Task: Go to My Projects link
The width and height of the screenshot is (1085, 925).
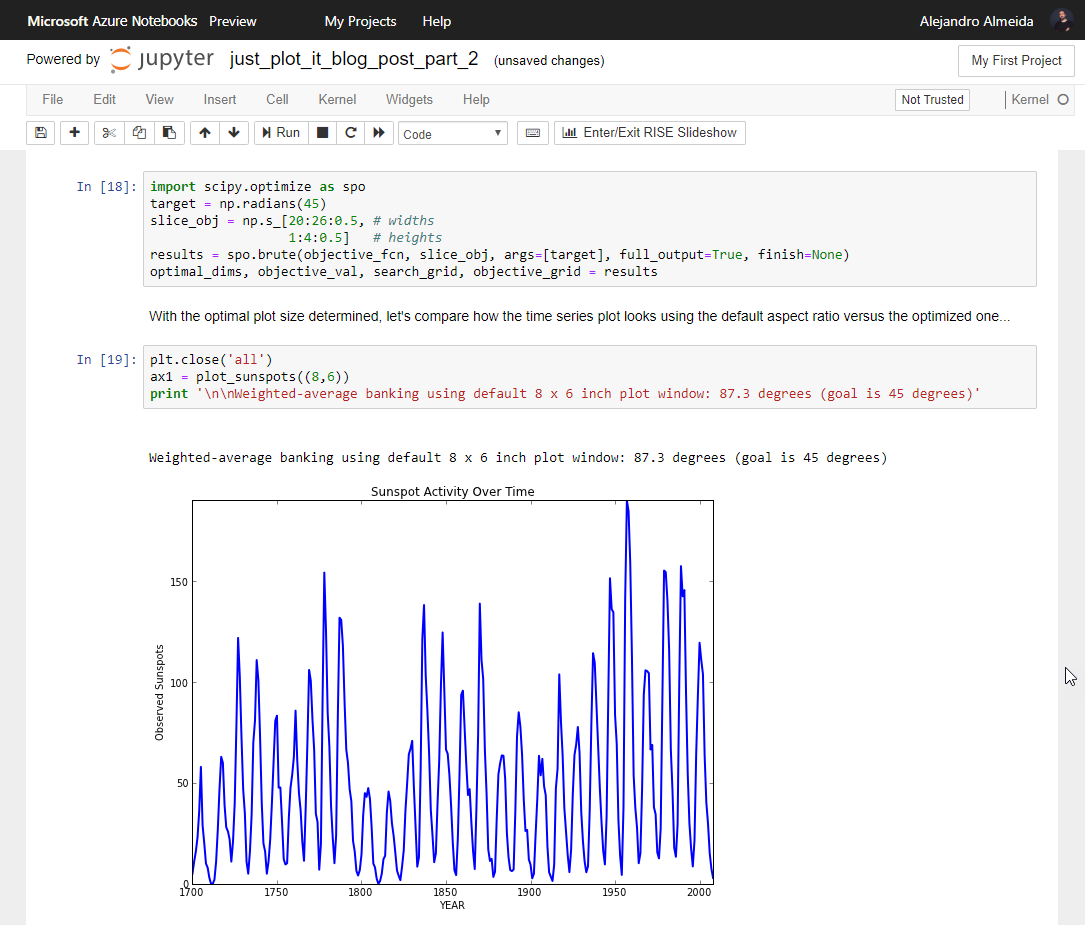Action: click(x=360, y=21)
